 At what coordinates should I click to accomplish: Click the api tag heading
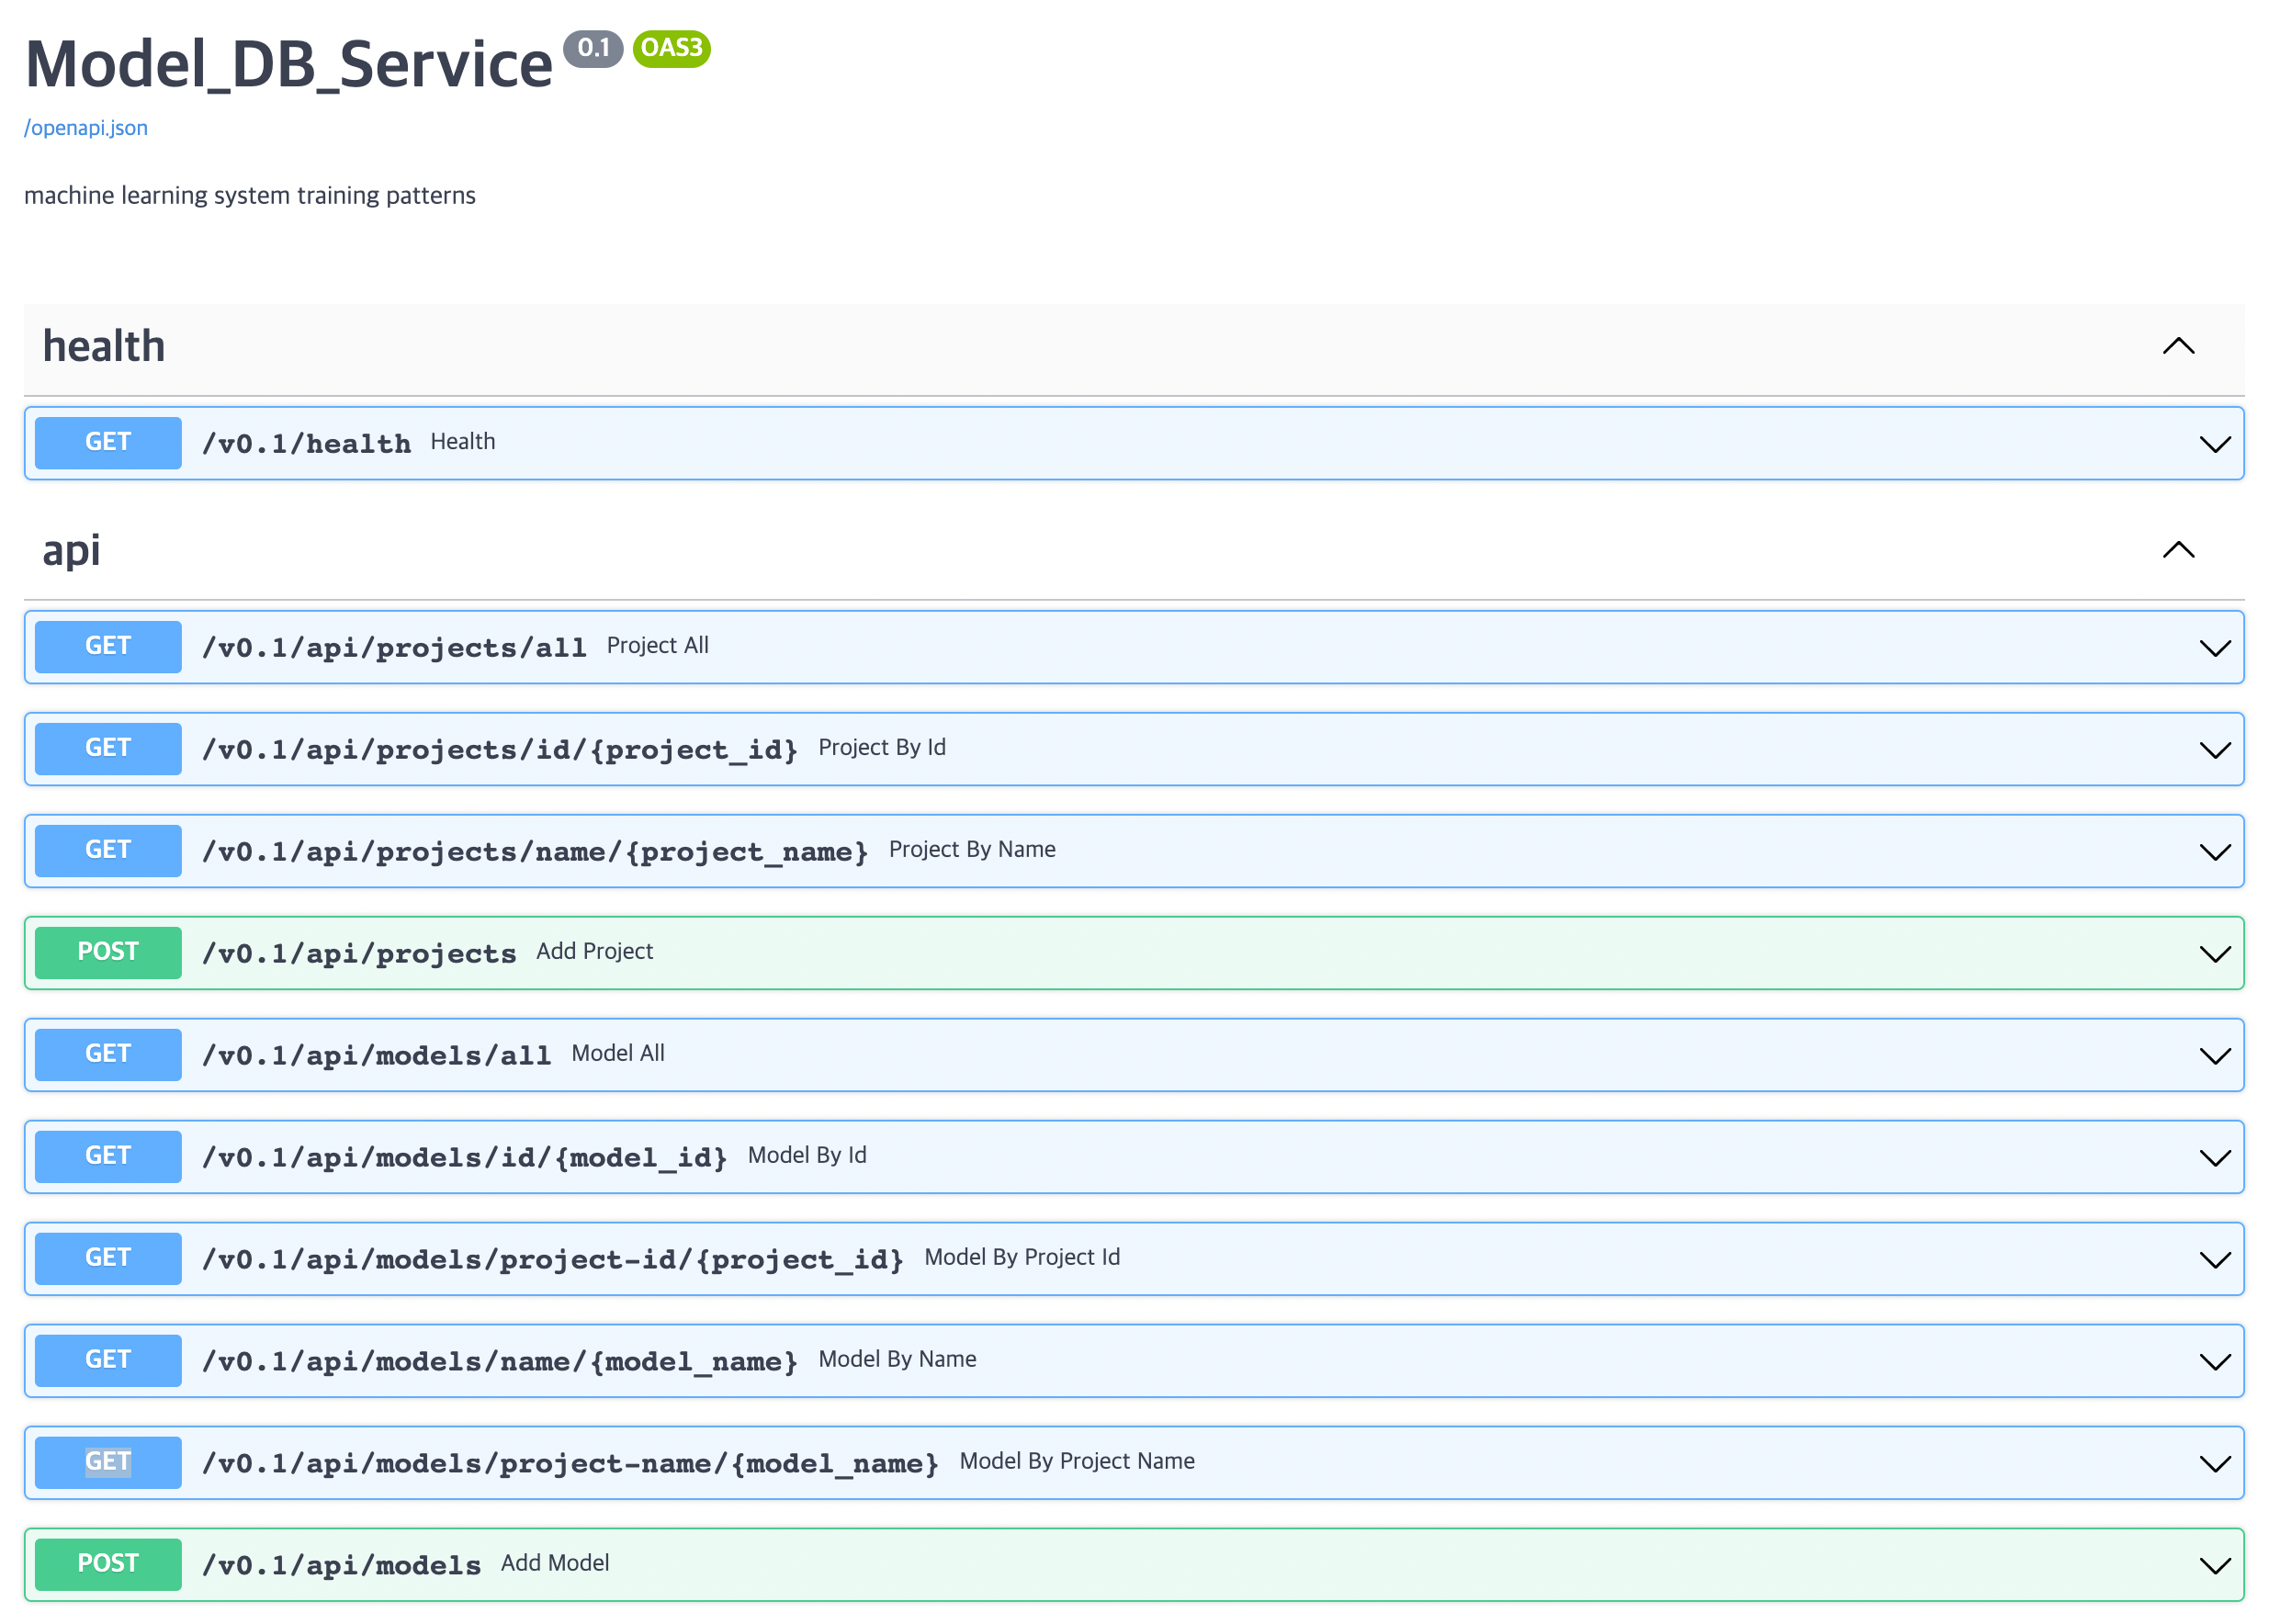click(71, 550)
